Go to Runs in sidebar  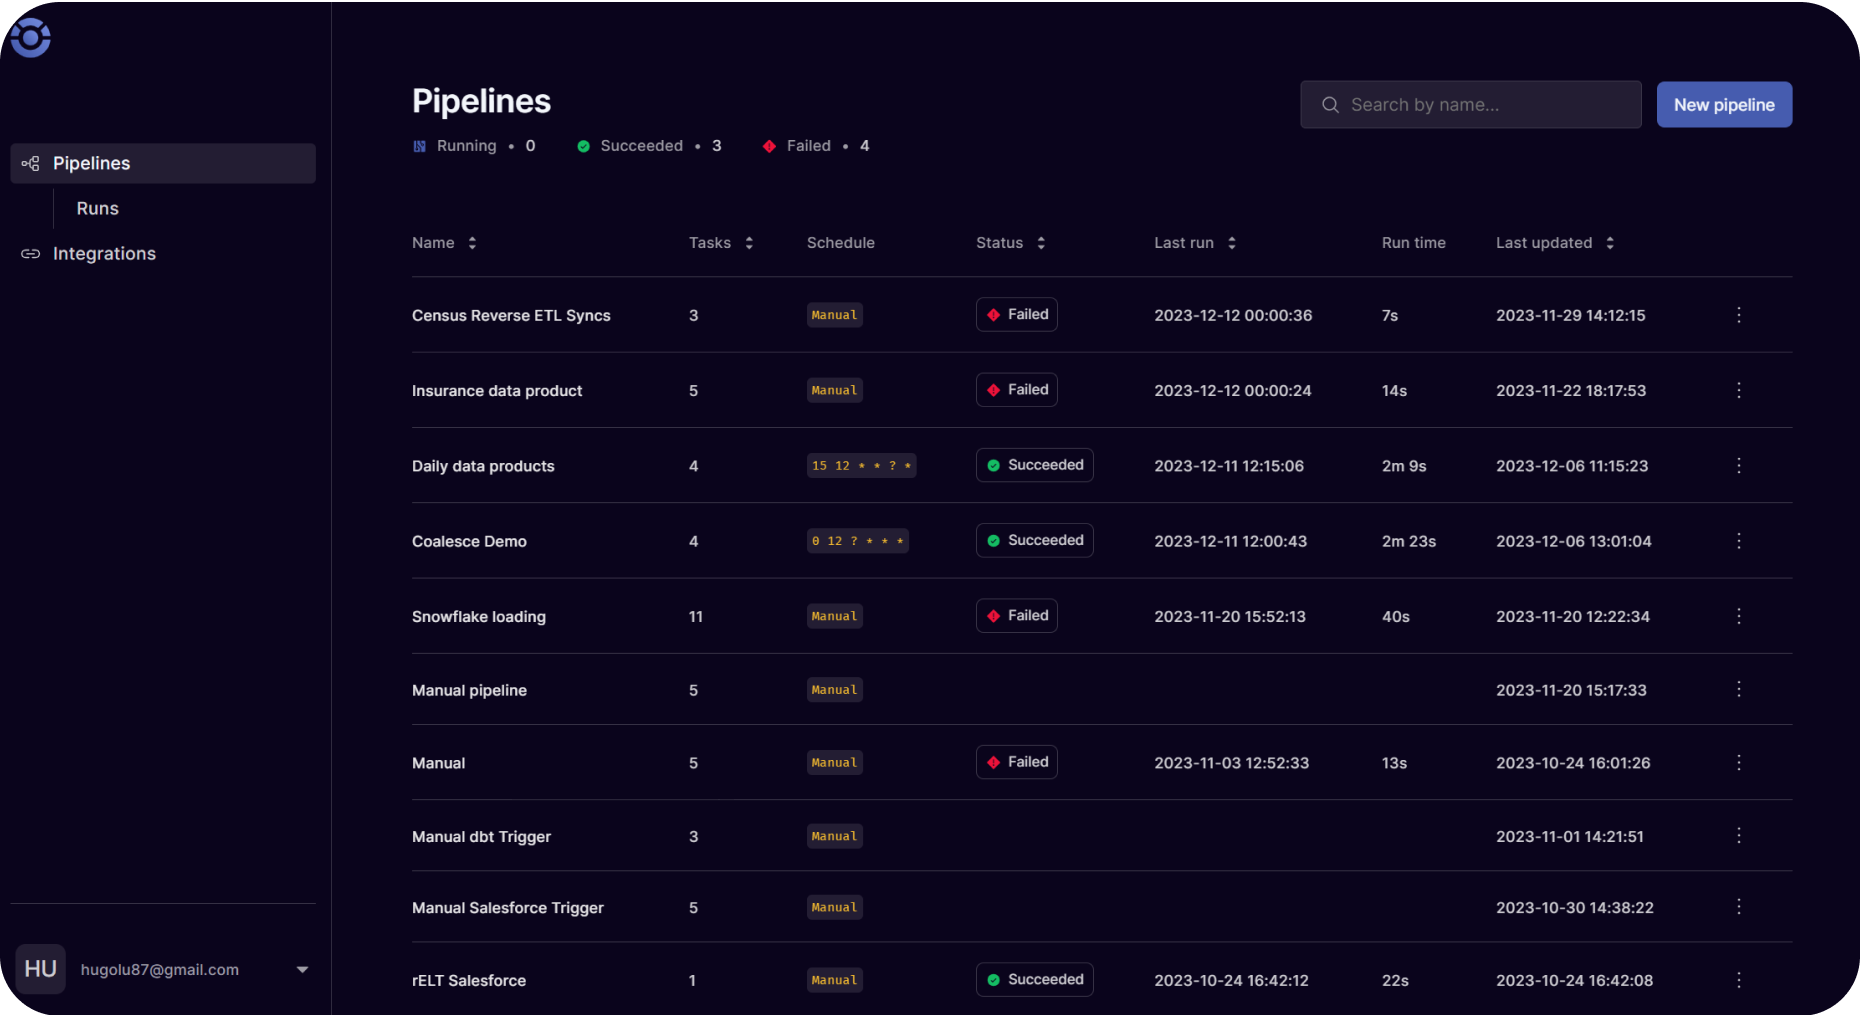tap(98, 208)
